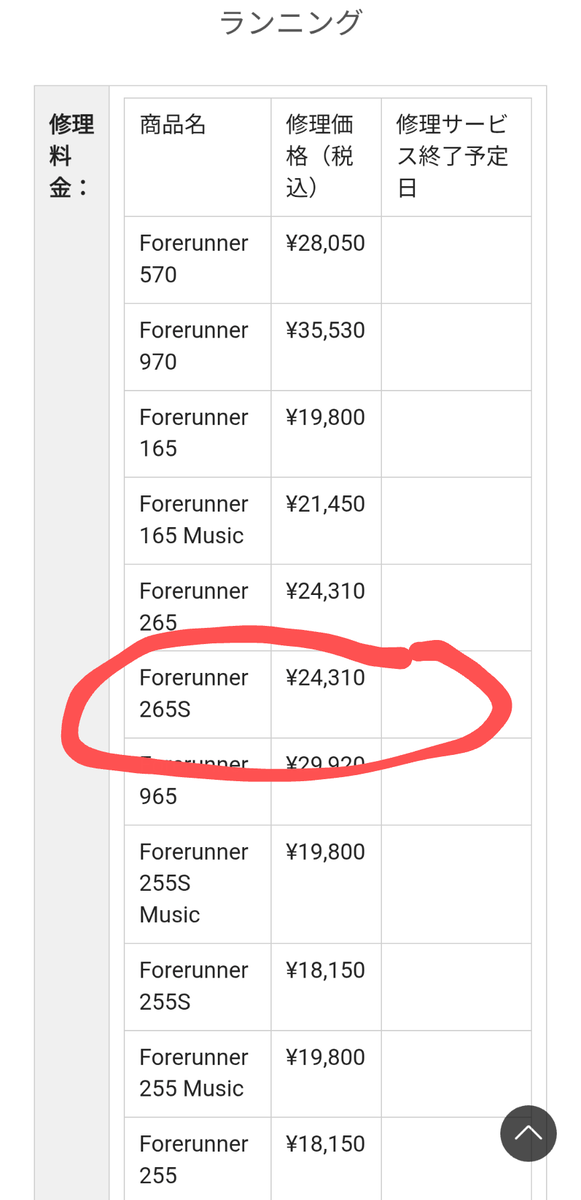This screenshot has width=581, height=1200.
Task: Tap the scroll-to-top arrow button
Action: (528, 1133)
